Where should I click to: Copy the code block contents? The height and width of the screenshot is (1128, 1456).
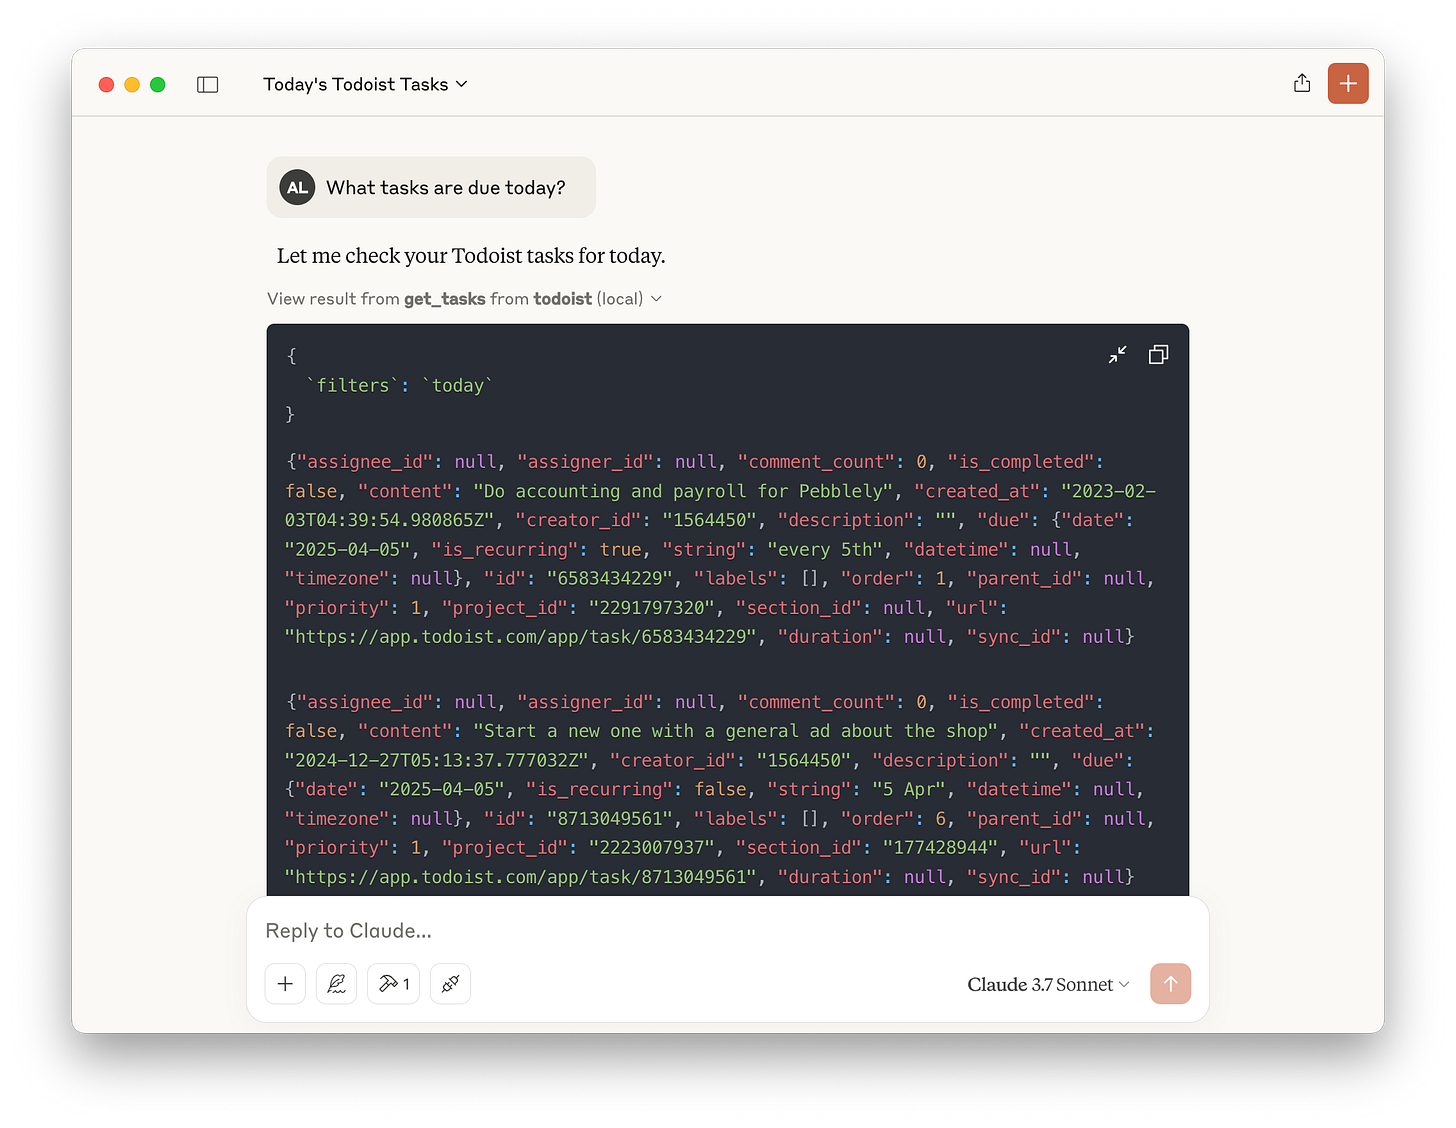(x=1158, y=355)
